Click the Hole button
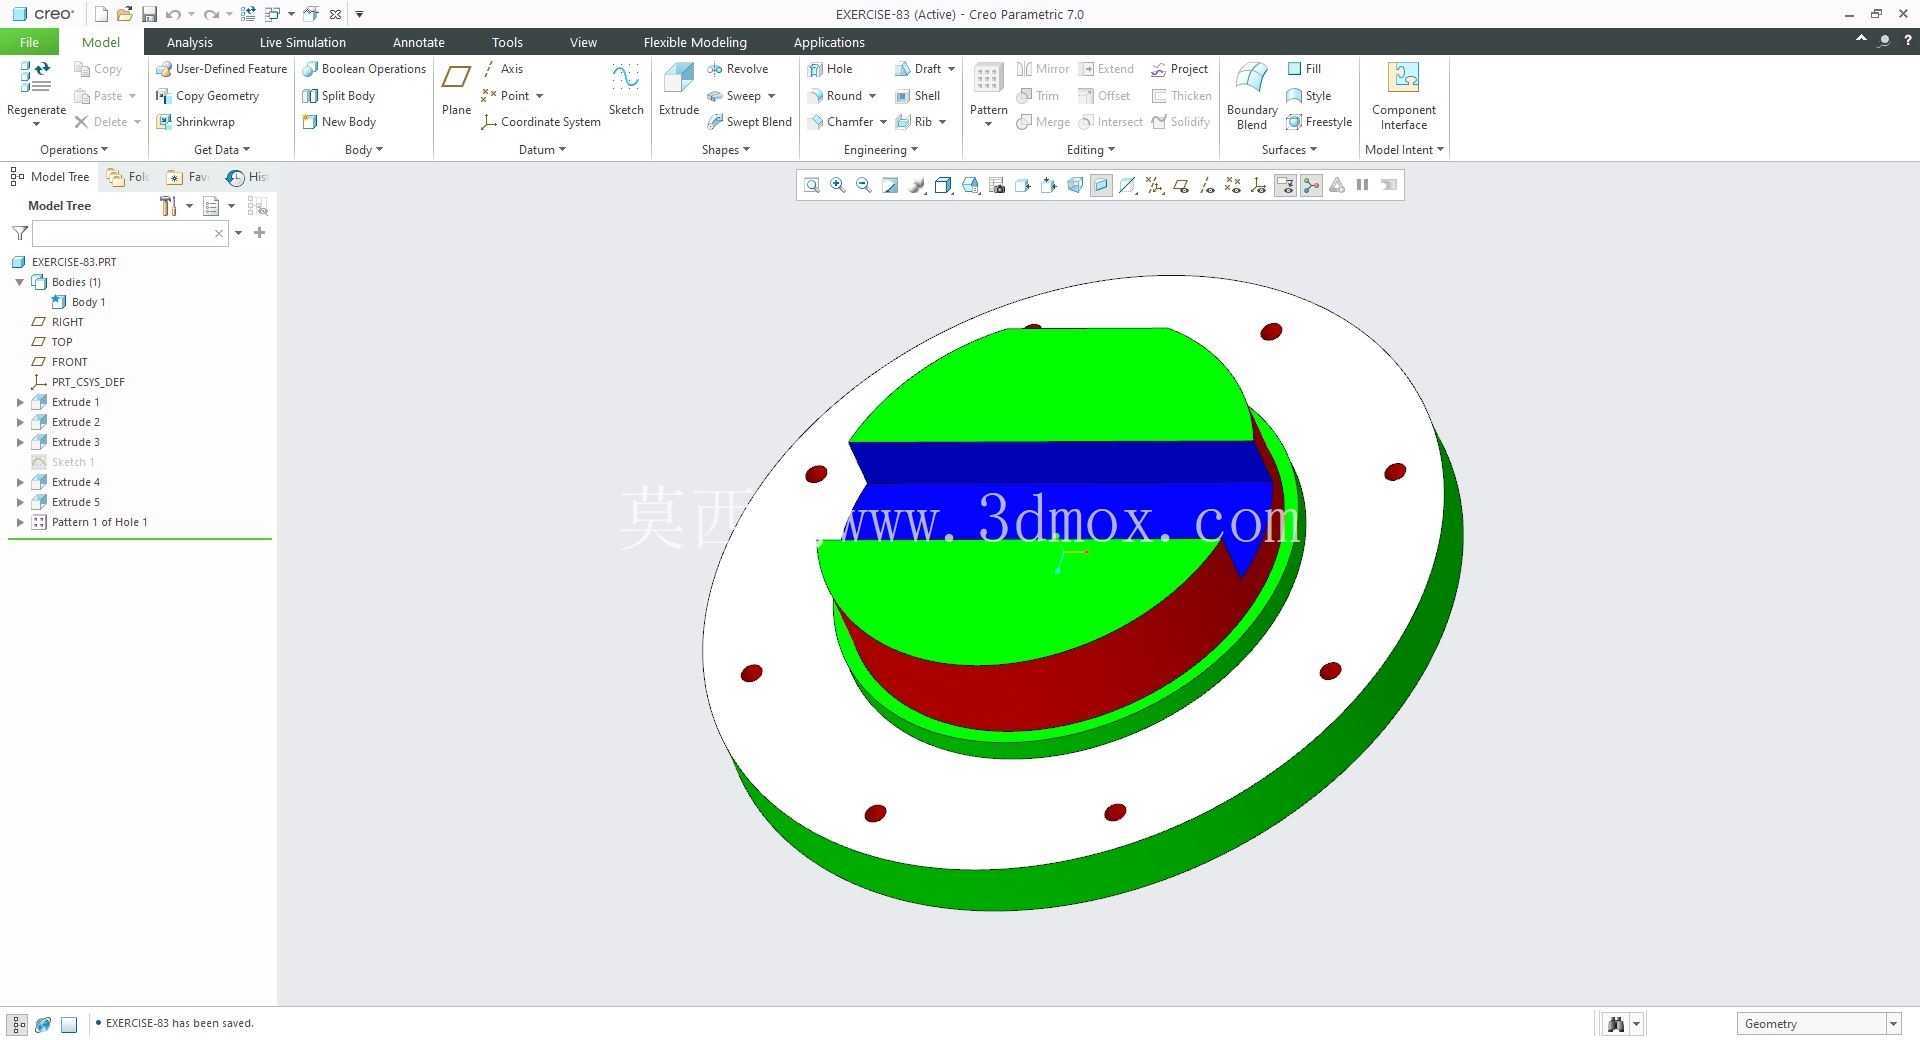Screen dimensions: 1920x1040 (830, 69)
